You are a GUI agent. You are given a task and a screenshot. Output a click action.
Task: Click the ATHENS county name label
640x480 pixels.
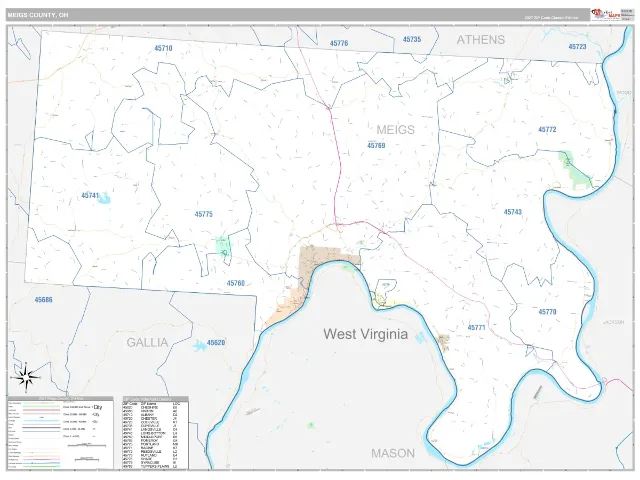[480, 40]
